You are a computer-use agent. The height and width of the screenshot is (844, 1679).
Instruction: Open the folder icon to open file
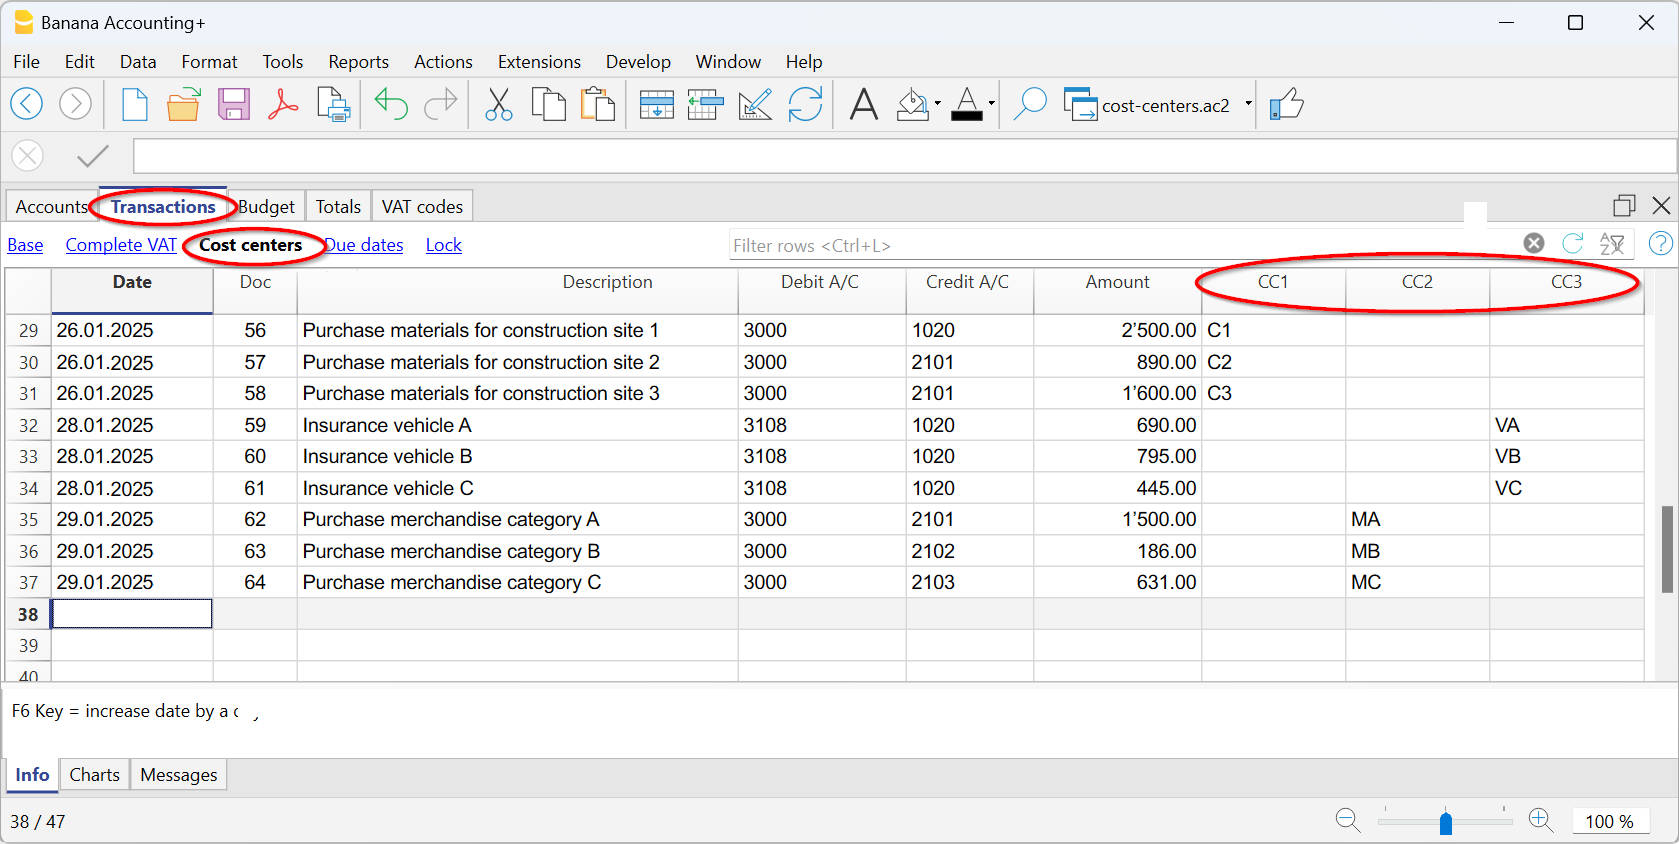point(183,104)
